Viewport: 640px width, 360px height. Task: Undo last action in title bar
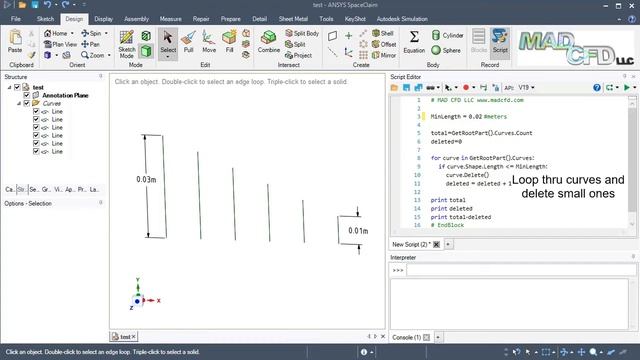coord(47,5)
